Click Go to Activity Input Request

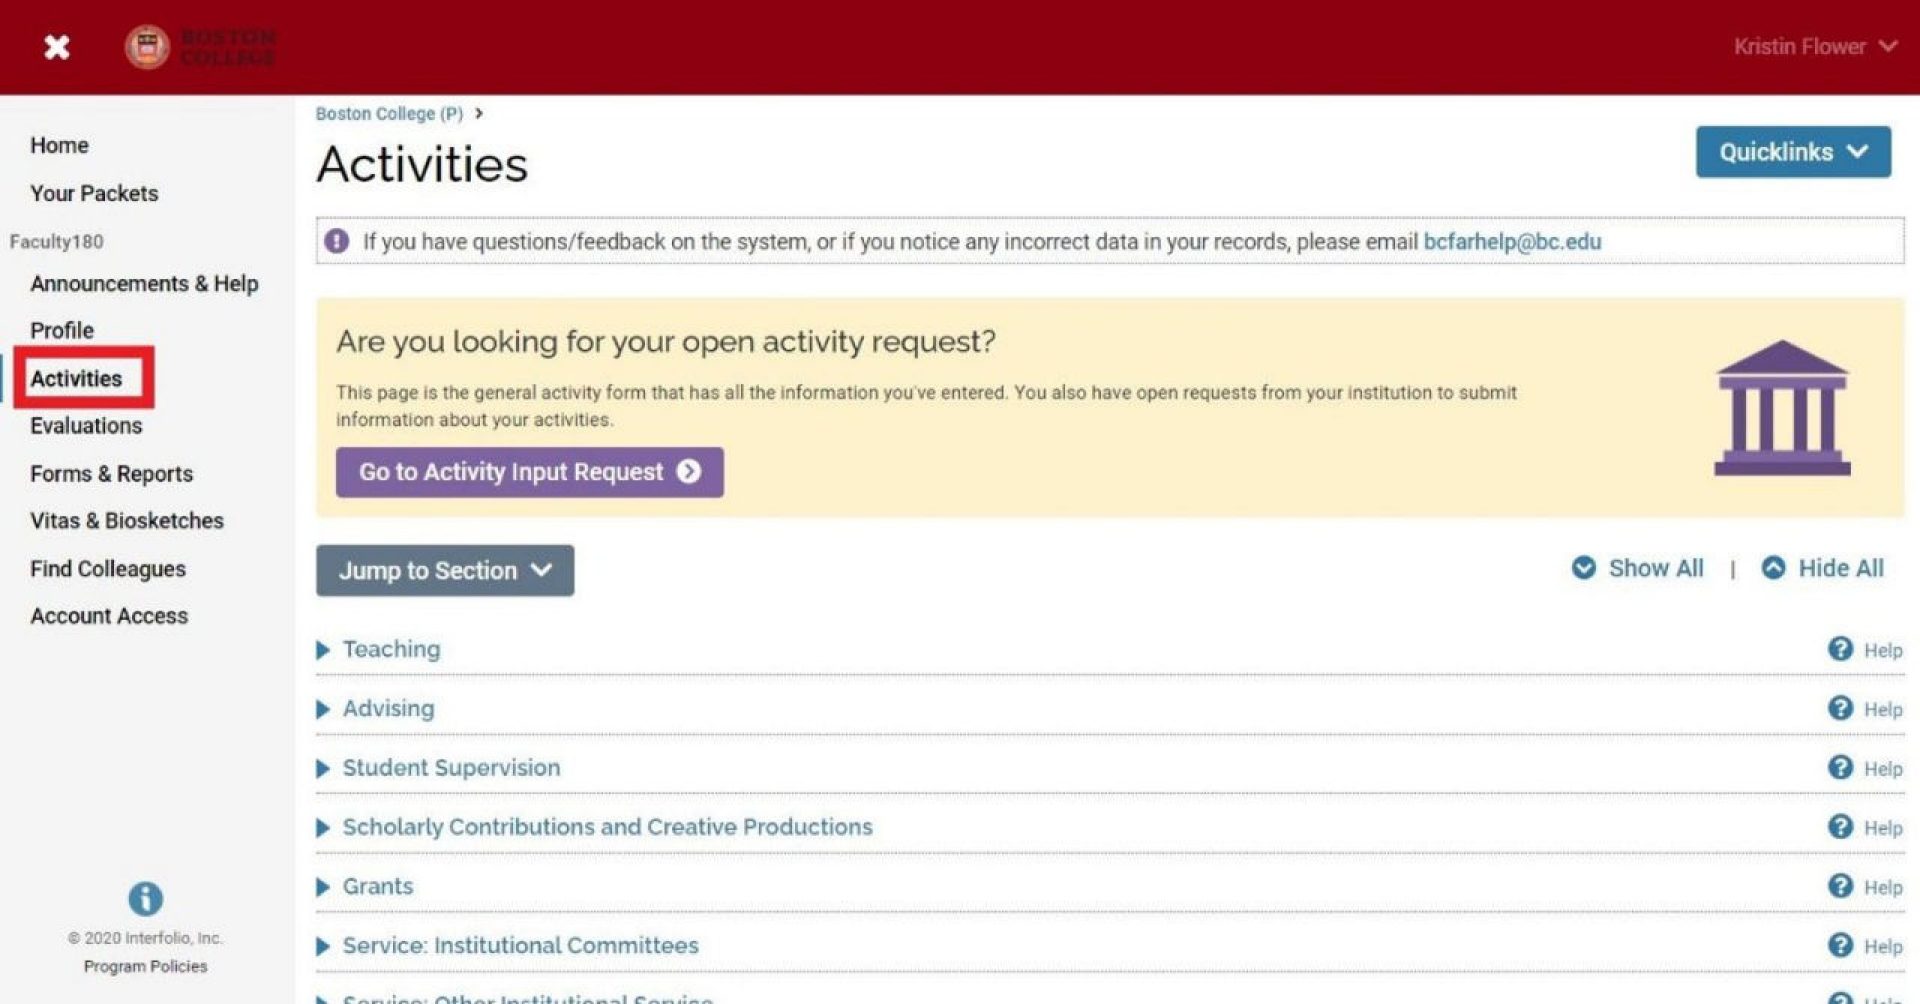pos(529,472)
